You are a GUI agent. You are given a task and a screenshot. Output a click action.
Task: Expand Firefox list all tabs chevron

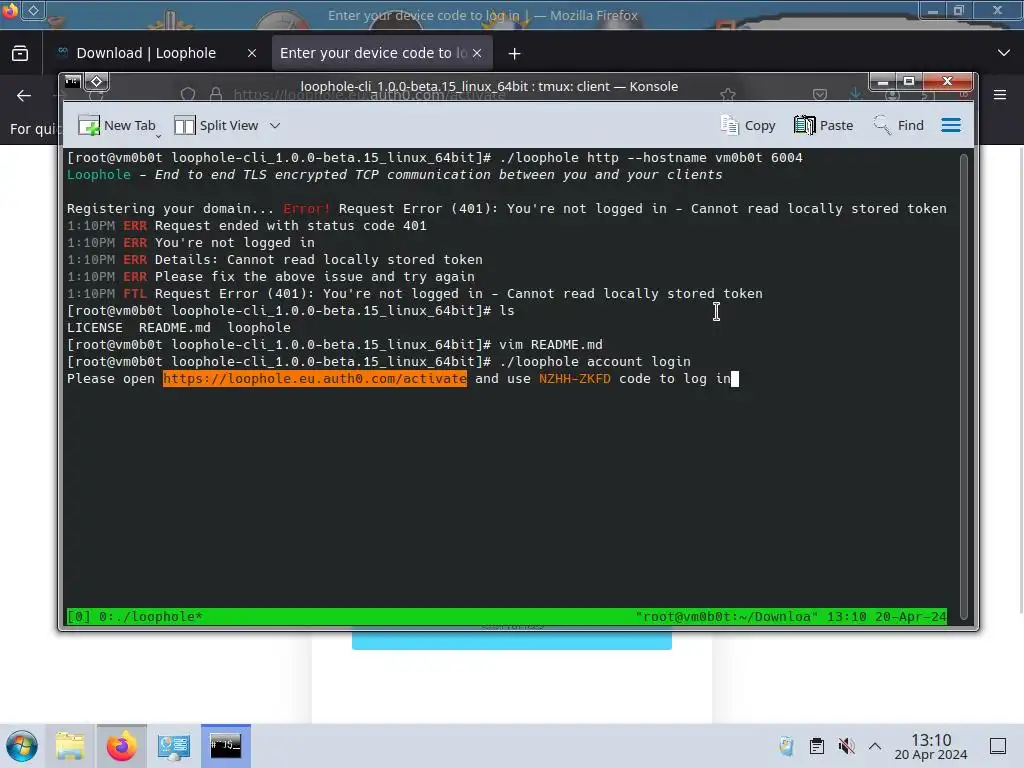coord(1004,53)
